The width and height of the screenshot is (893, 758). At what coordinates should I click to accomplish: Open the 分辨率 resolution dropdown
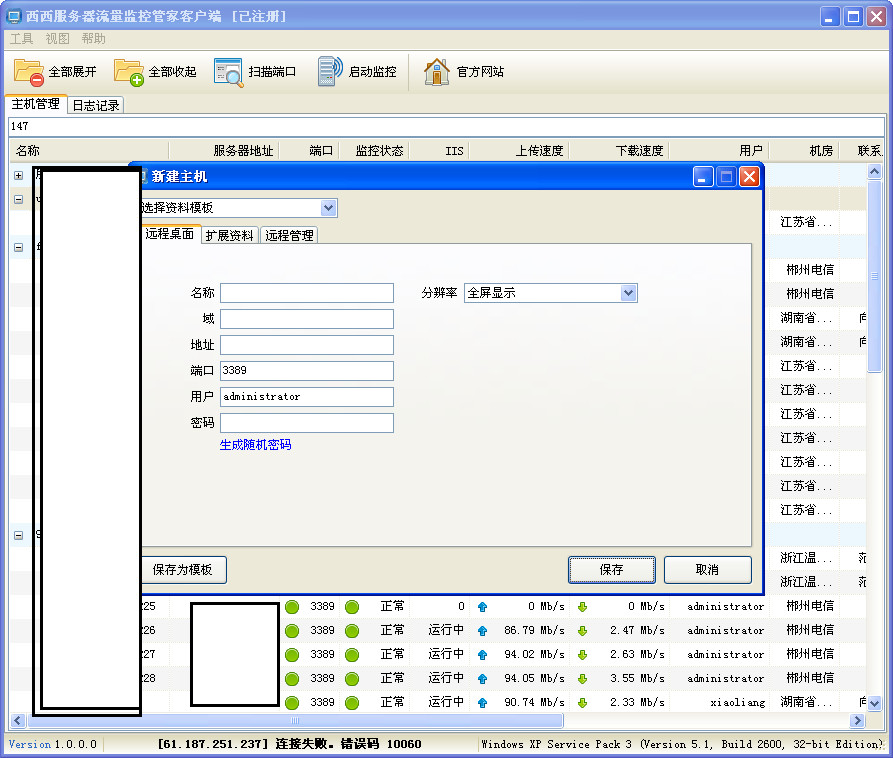[x=628, y=293]
